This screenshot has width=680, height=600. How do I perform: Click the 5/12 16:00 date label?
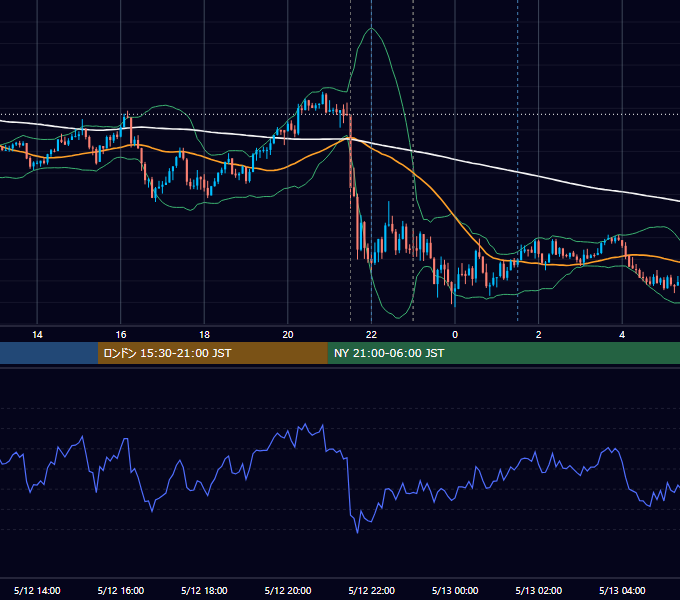tap(121, 590)
